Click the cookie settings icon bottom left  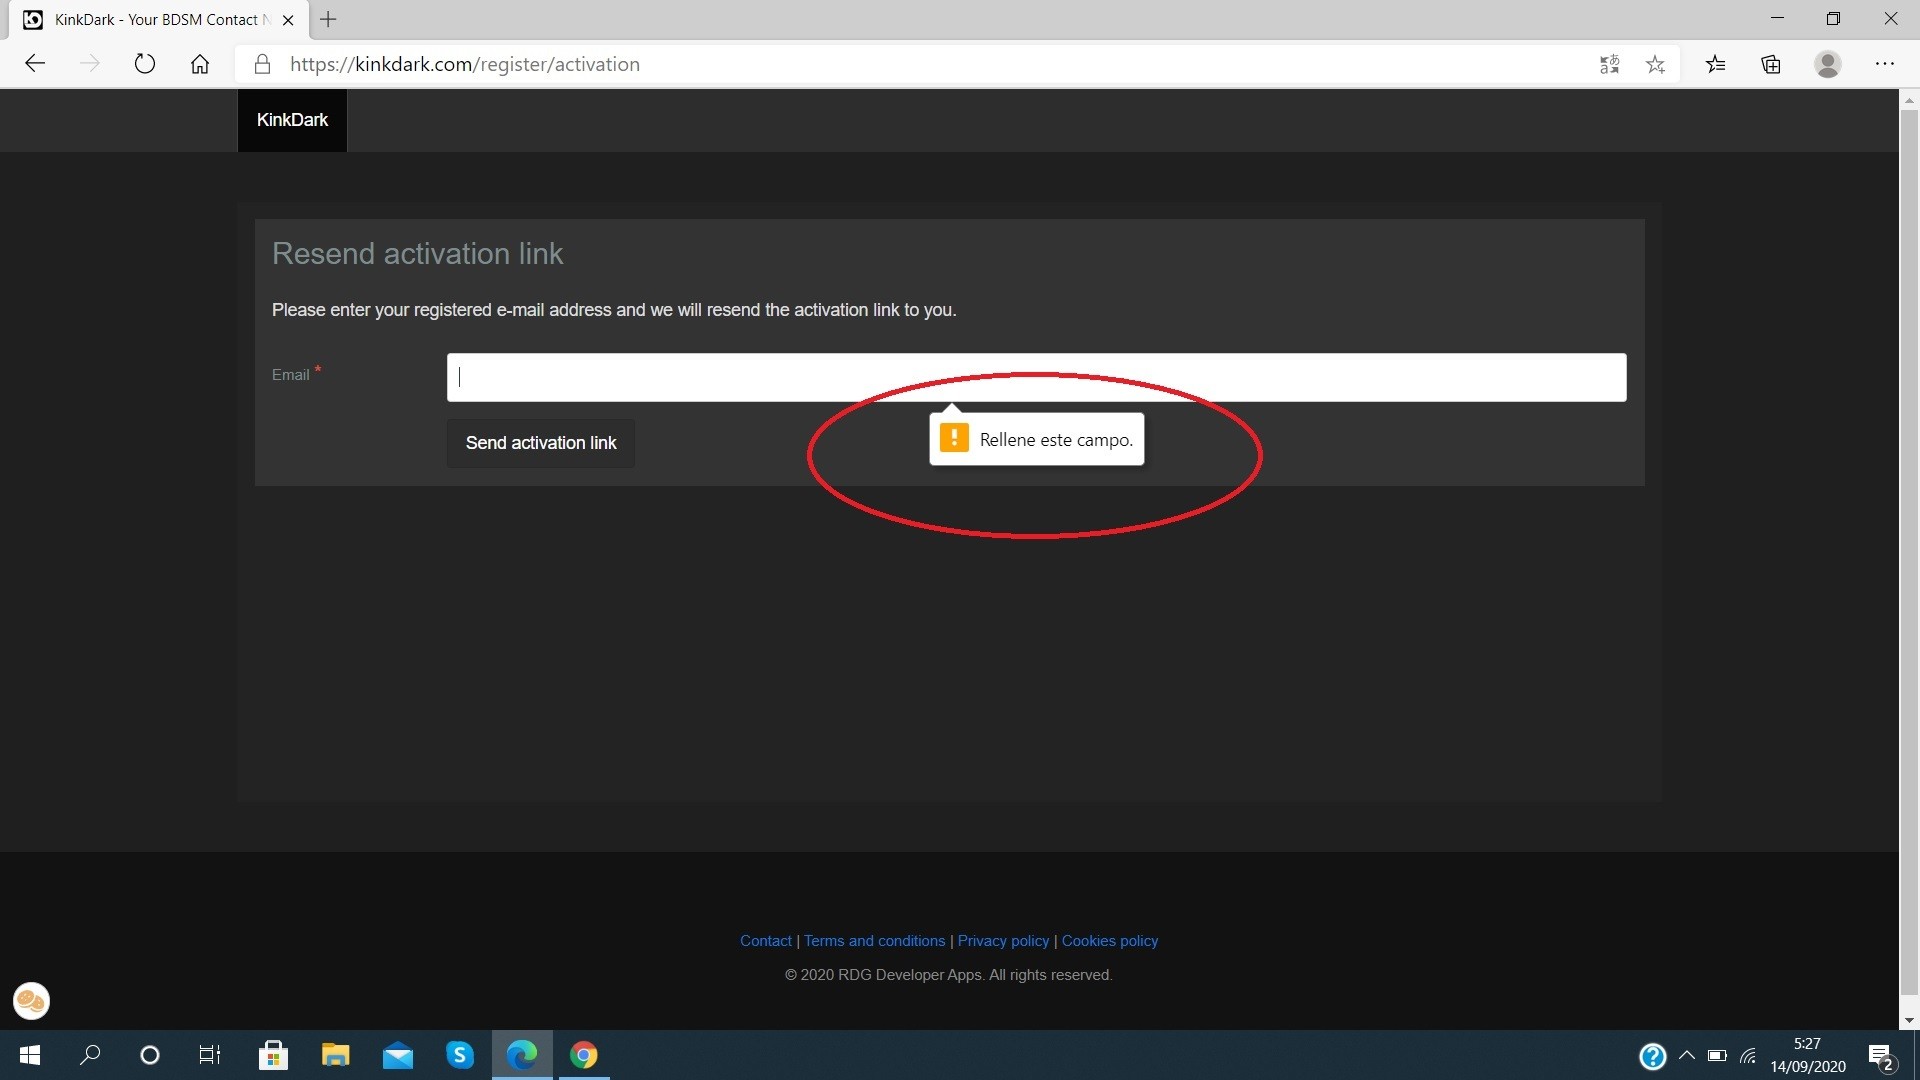pyautogui.click(x=31, y=1000)
